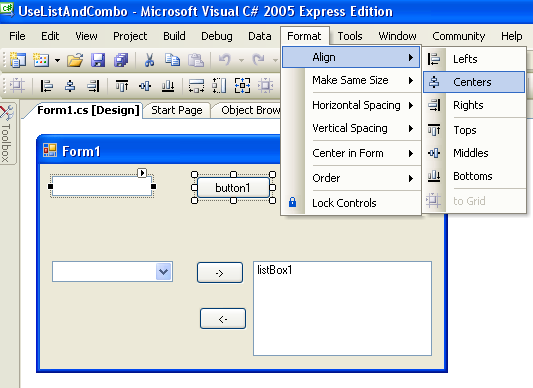Expand the Horizontal Spacing submenu

351,105
